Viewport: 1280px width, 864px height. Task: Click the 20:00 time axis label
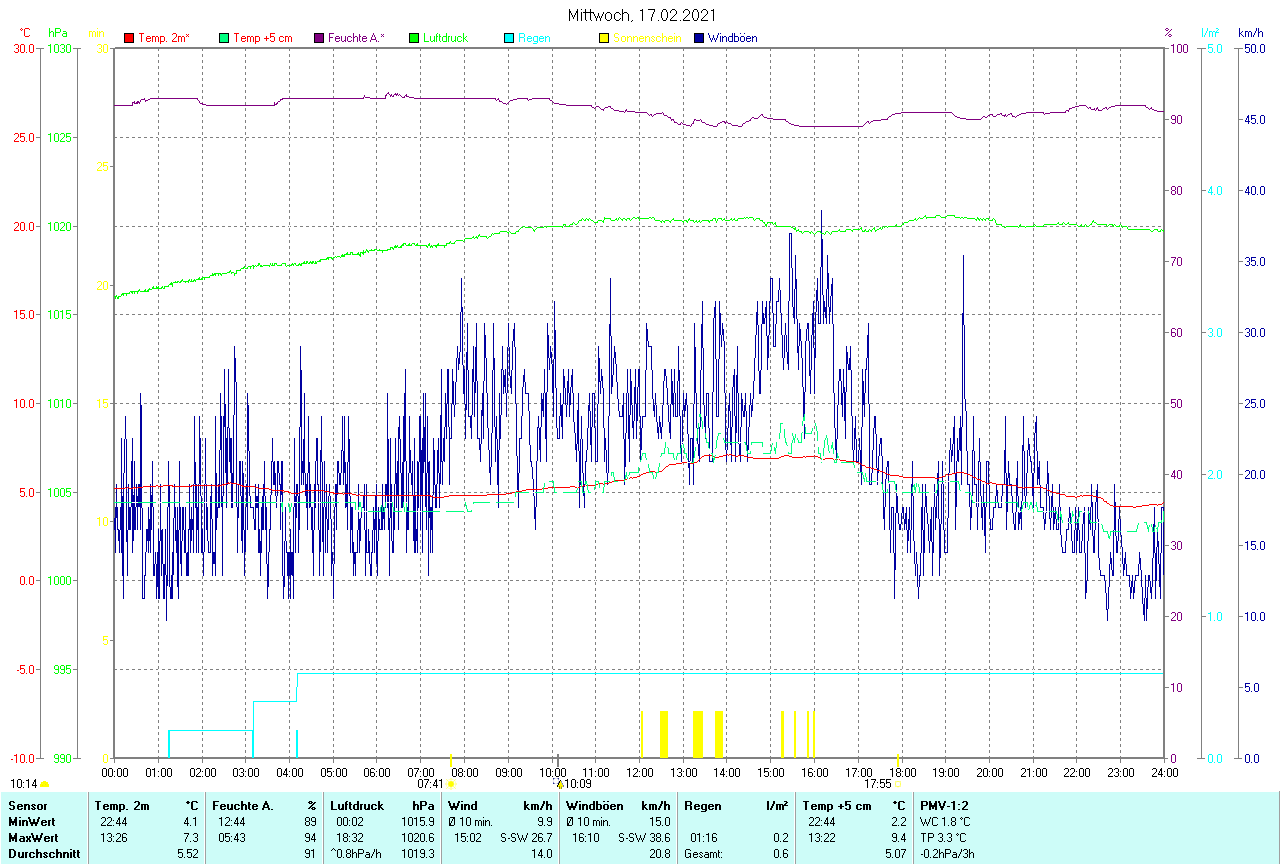click(989, 772)
